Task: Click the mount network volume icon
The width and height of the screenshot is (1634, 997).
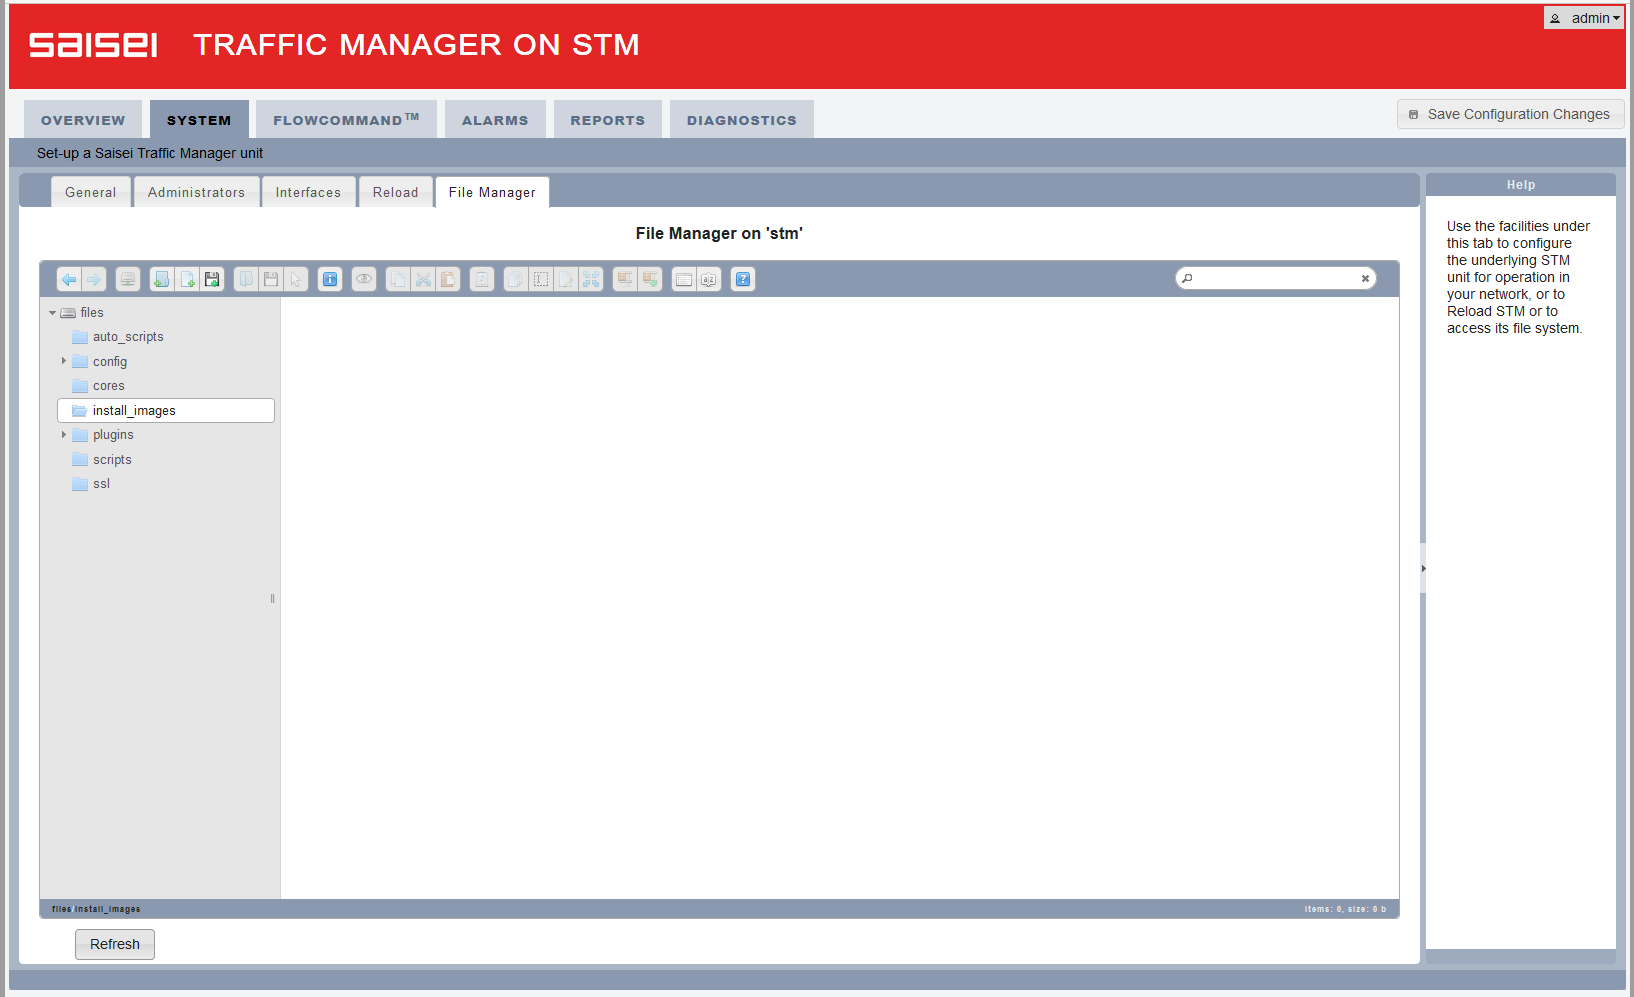Action: tap(127, 279)
